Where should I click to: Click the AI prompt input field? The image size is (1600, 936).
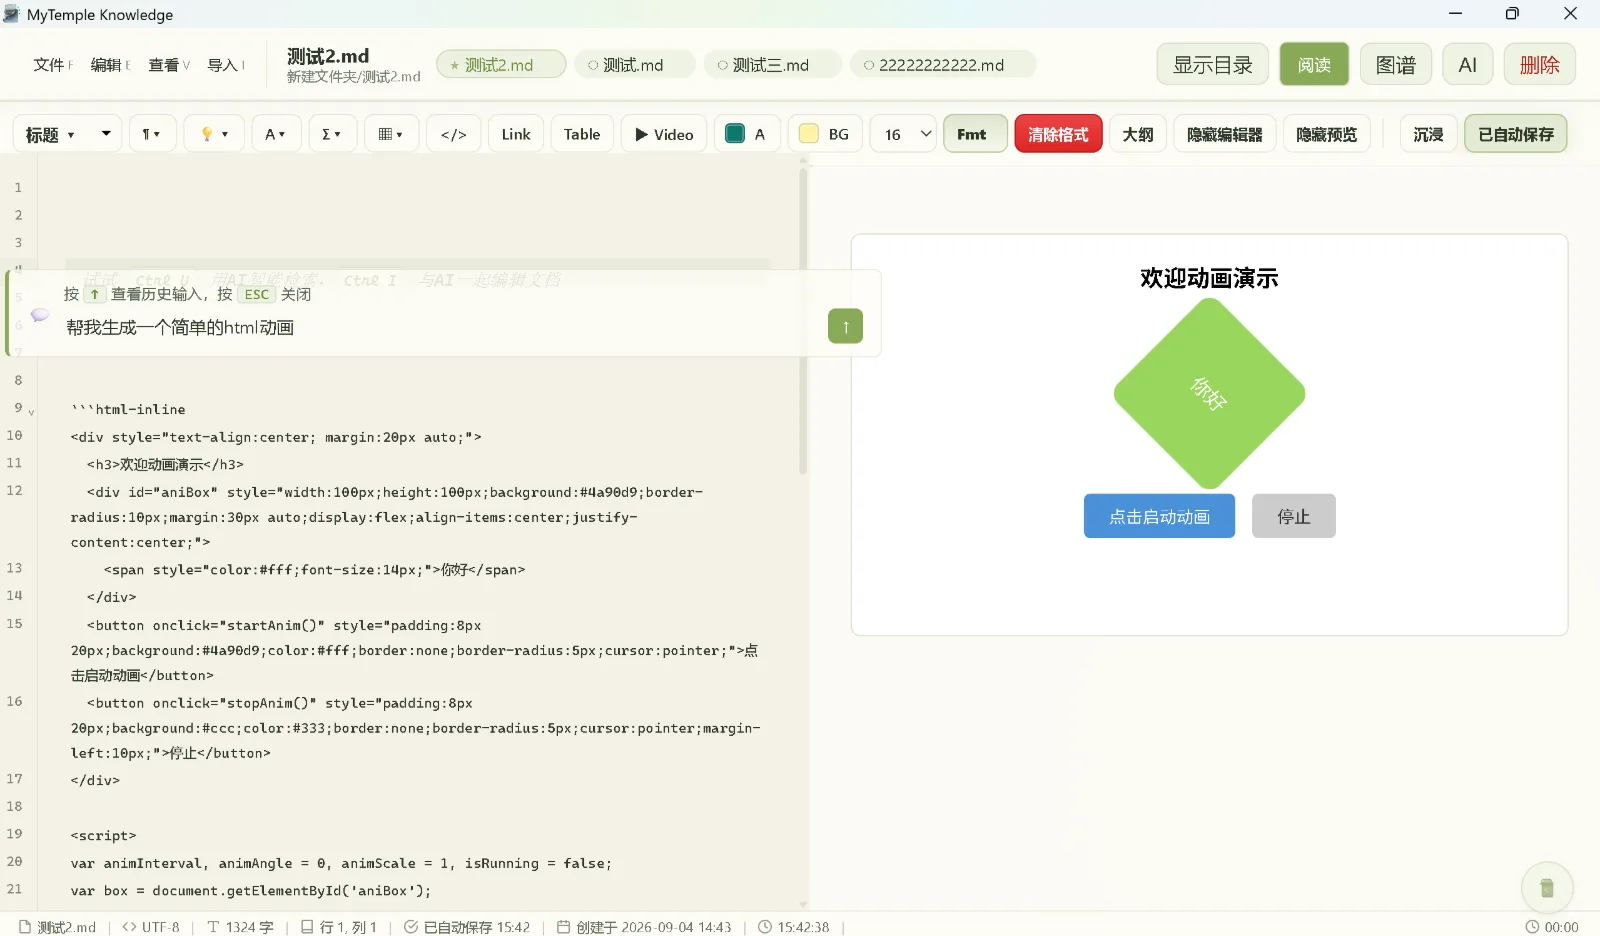pyautogui.click(x=440, y=327)
